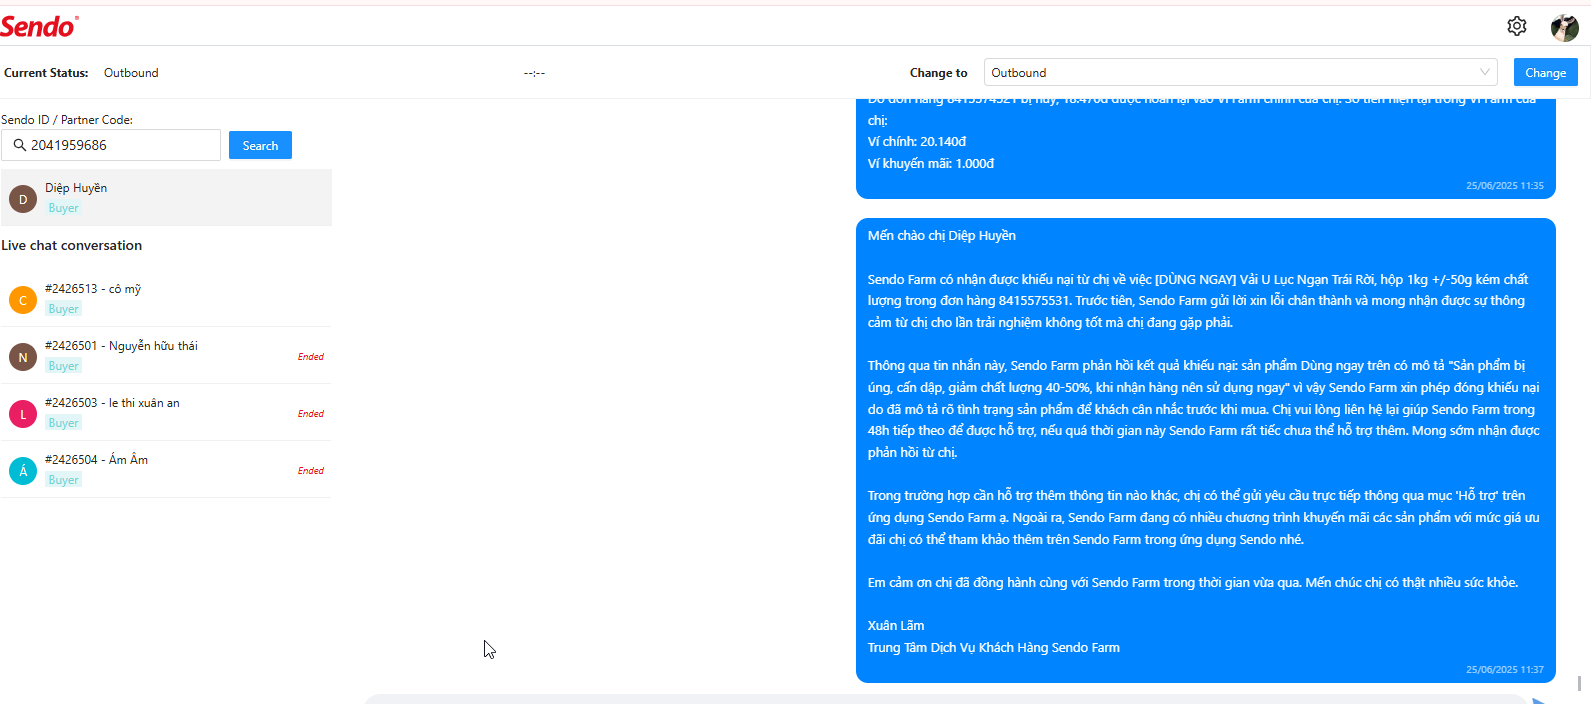The width and height of the screenshot is (1591, 704).
Task: Click the Sendo logo
Action: click(39, 26)
